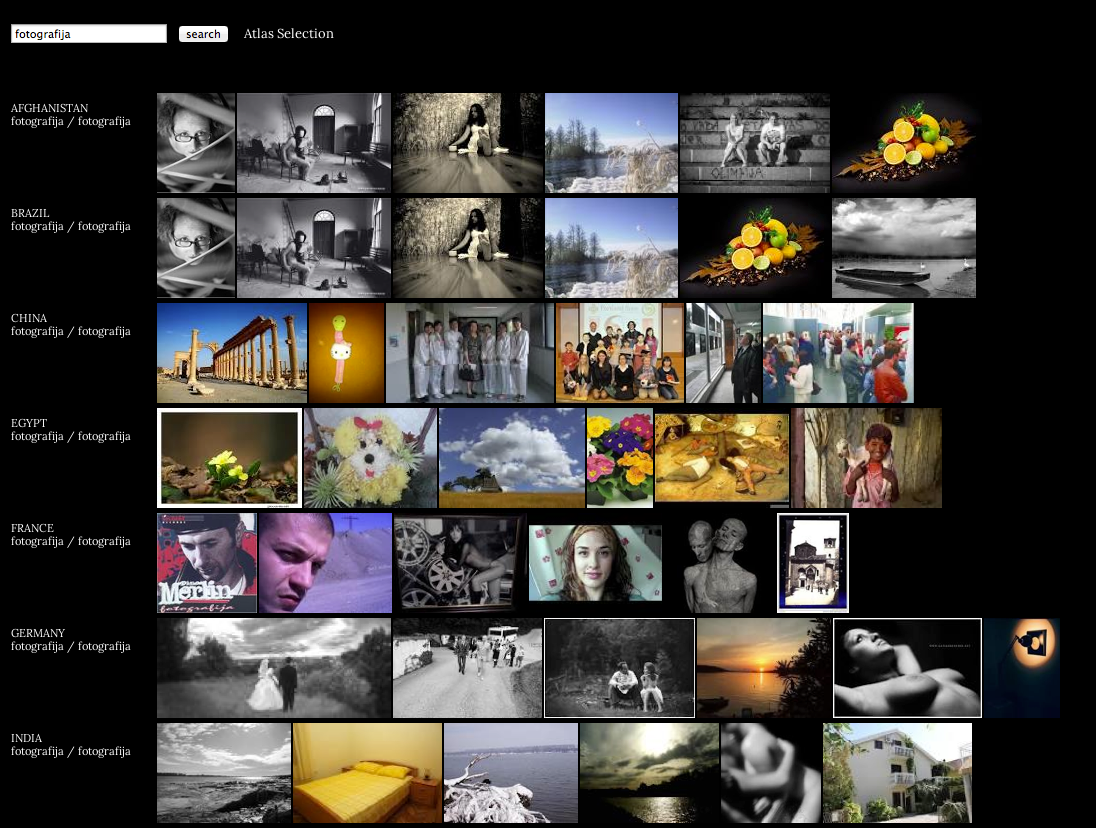This screenshot has width=1096, height=828.
Task: Open Brazil woman with glasses portrait
Action: click(196, 248)
